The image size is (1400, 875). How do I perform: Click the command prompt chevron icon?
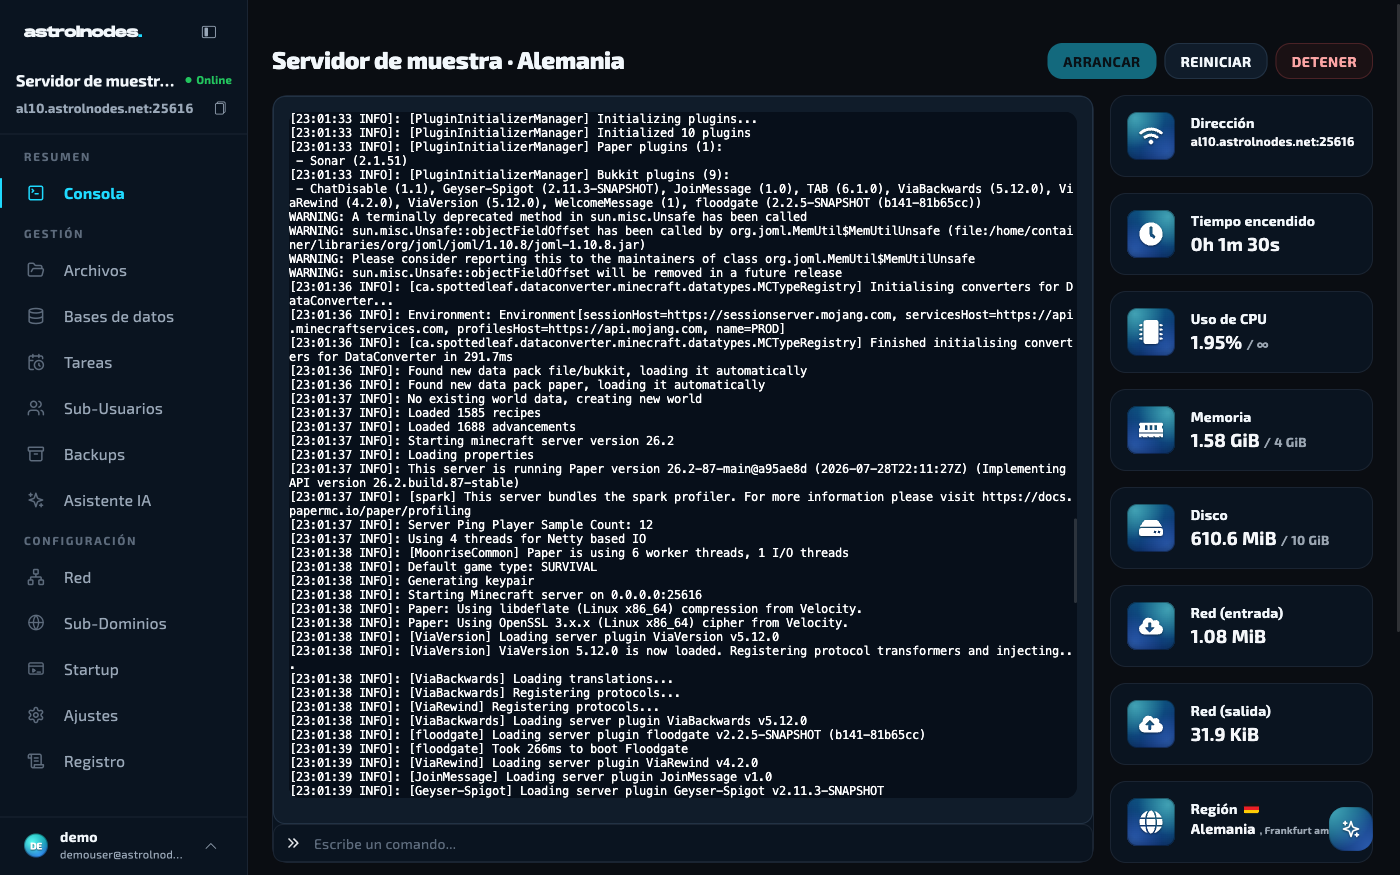click(x=293, y=844)
